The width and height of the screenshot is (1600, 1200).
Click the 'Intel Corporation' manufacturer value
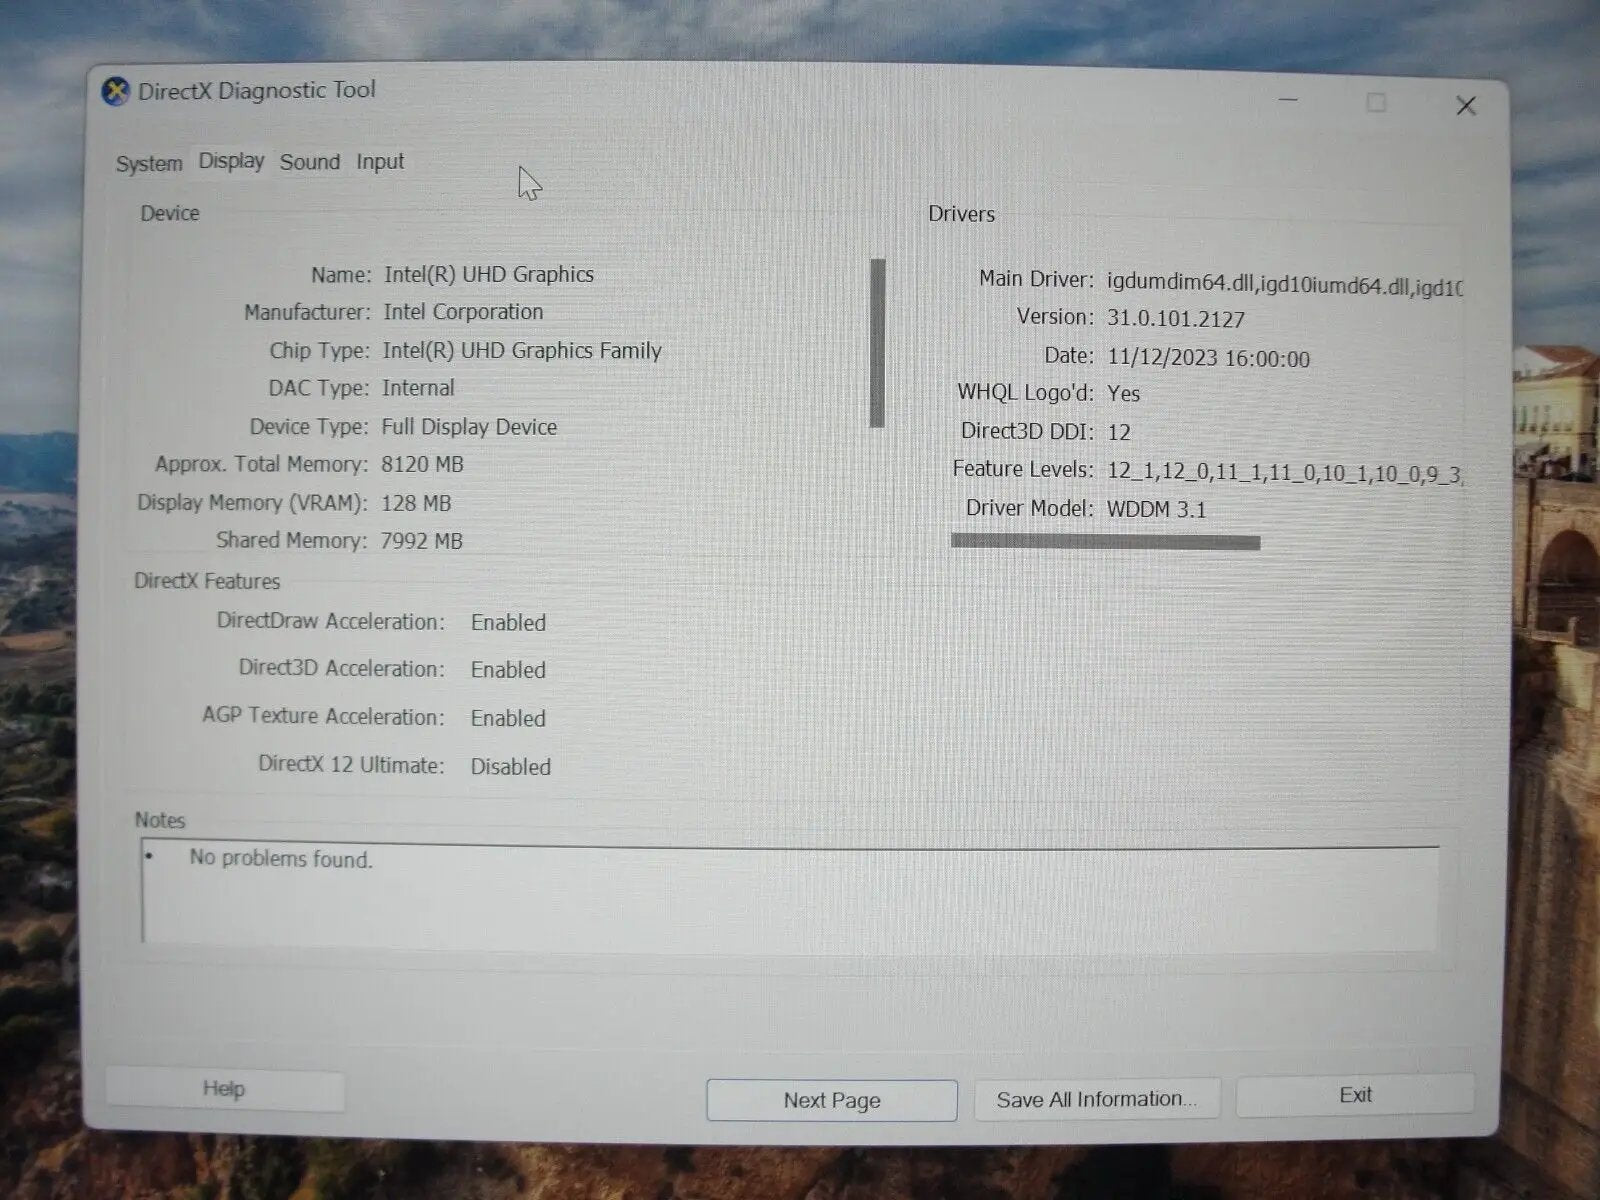463,312
